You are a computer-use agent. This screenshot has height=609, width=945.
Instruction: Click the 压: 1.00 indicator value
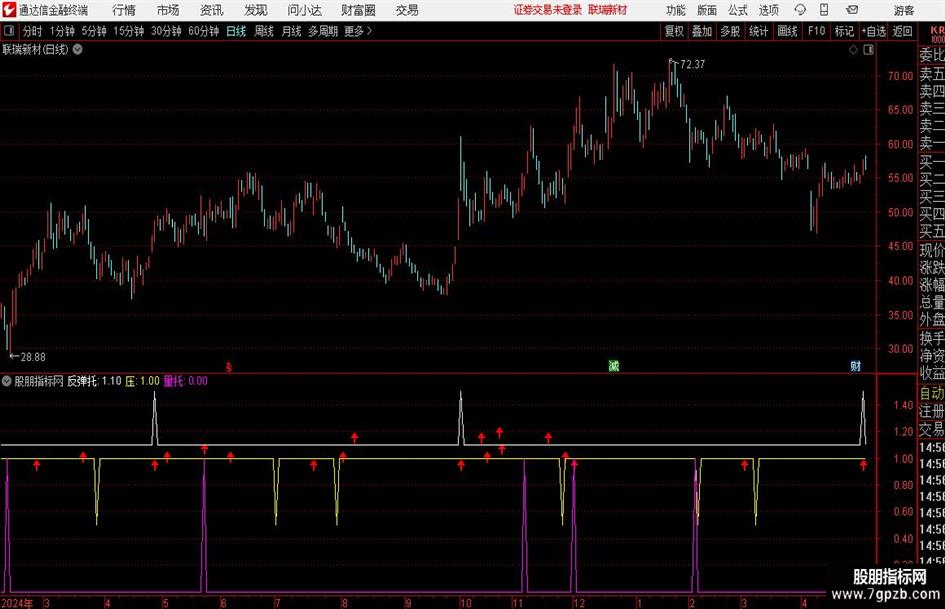tap(142, 380)
